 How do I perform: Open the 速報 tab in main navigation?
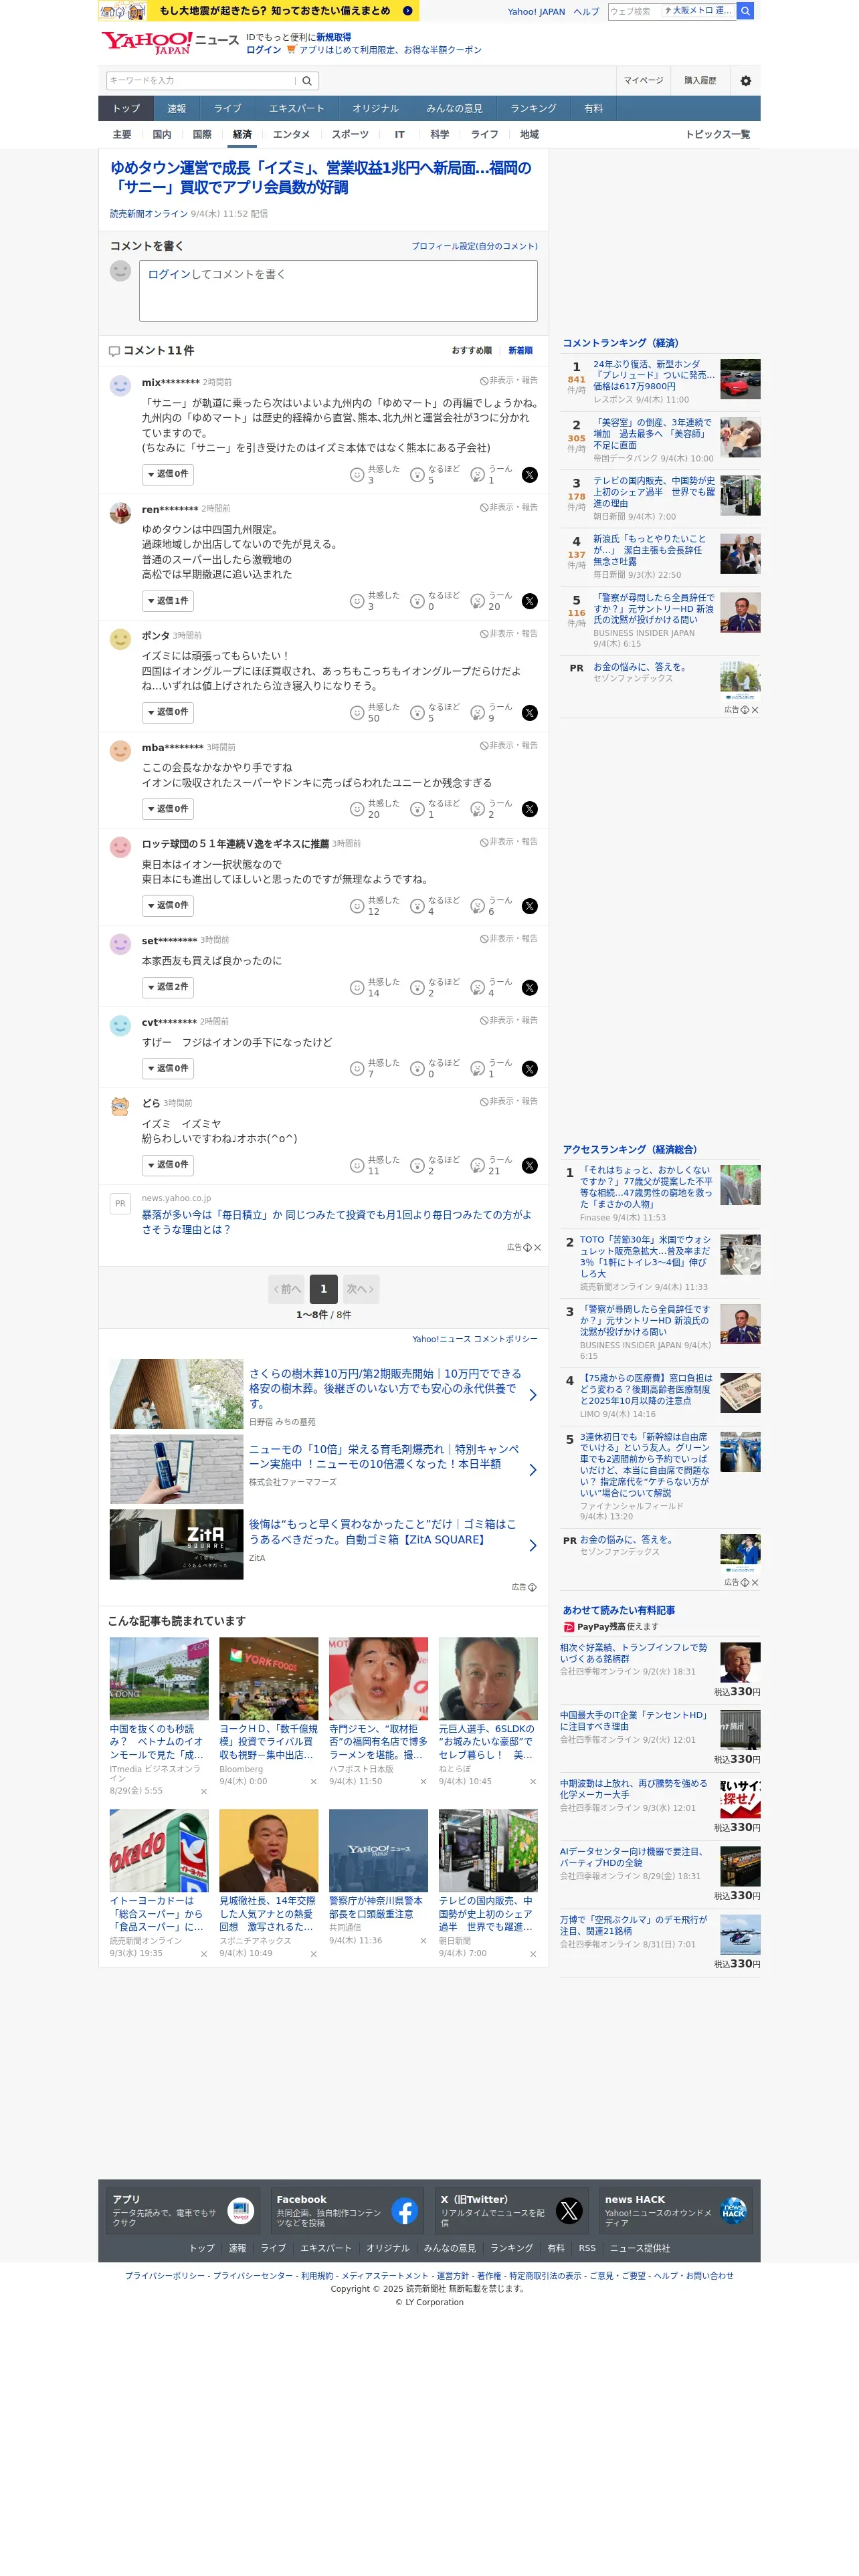pos(177,109)
